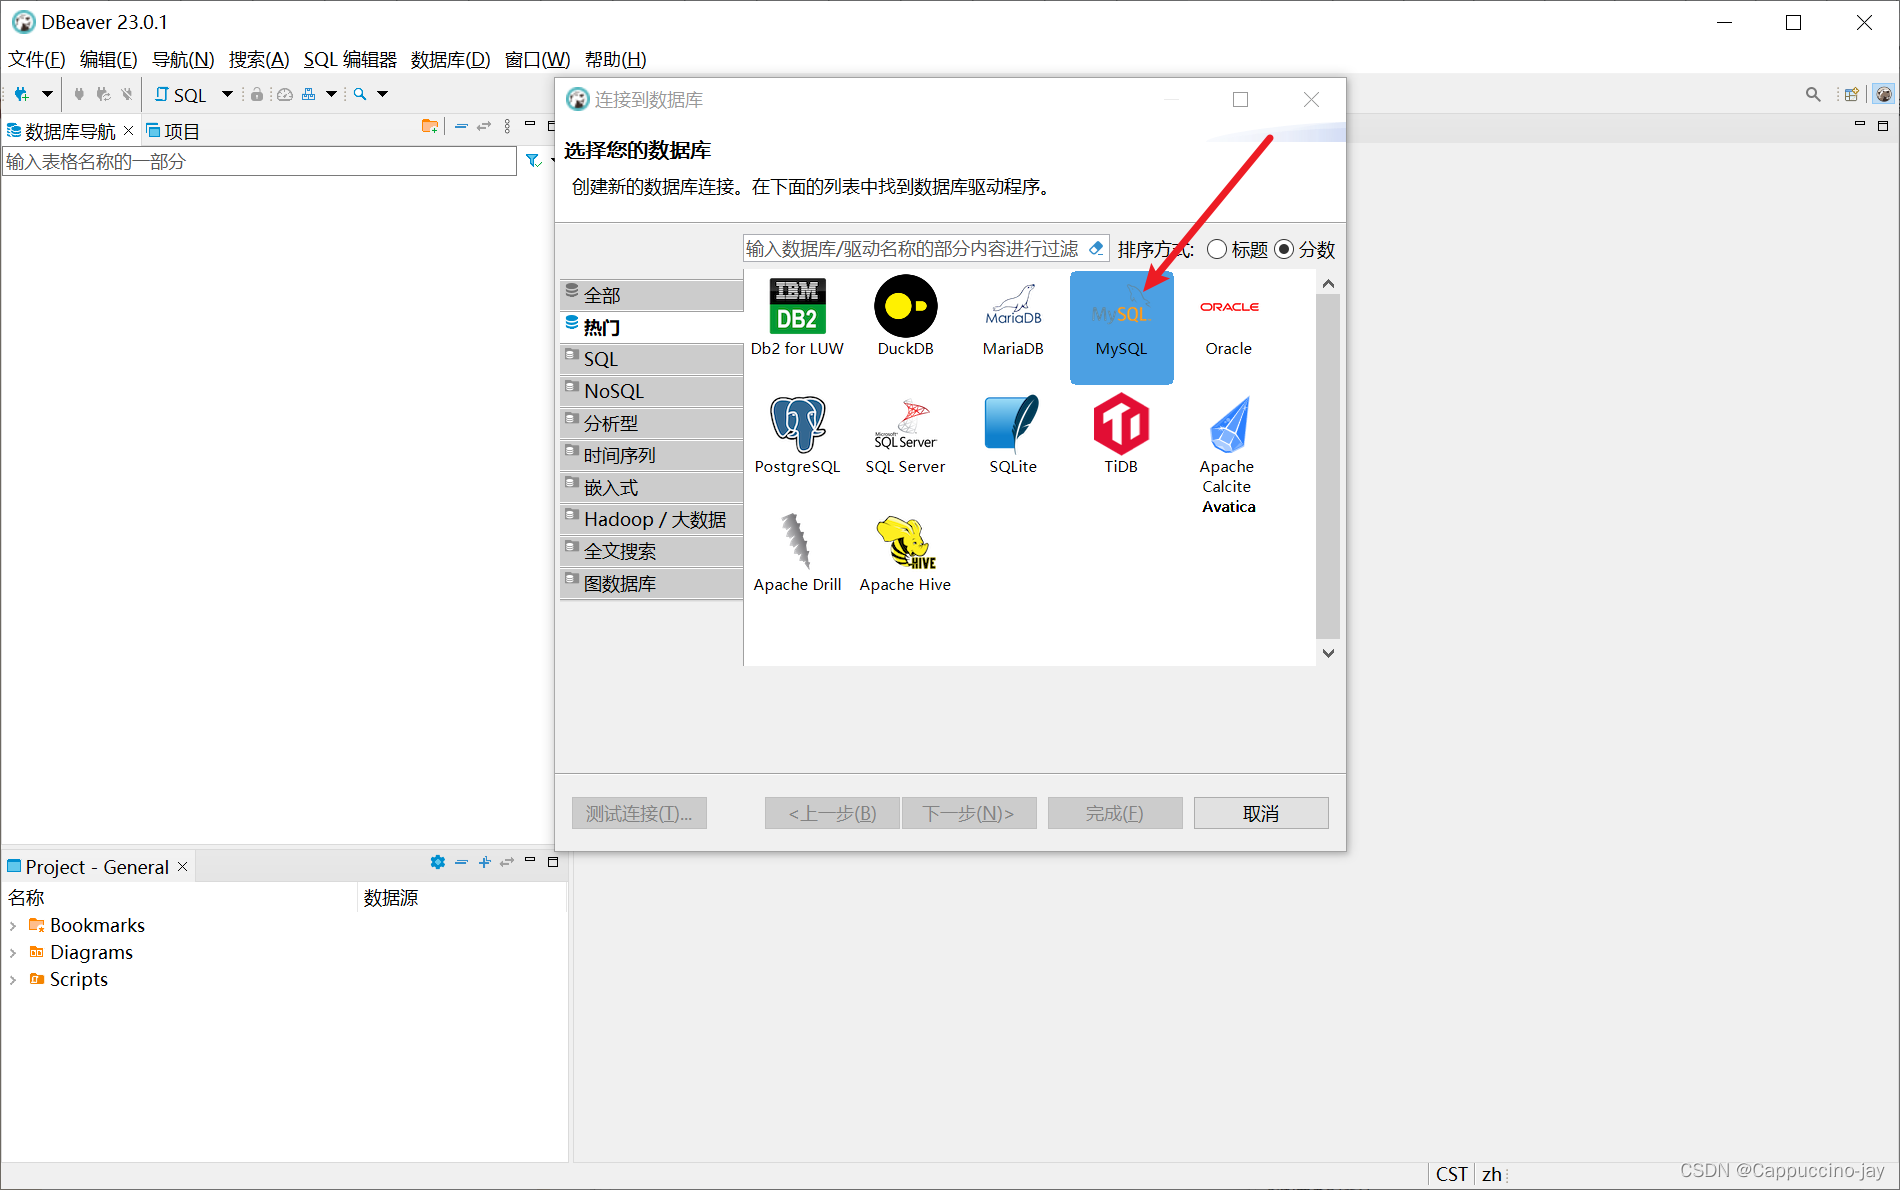Open the 帮助(H) menu
Image resolution: width=1900 pixels, height=1190 pixels.
(615, 59)
